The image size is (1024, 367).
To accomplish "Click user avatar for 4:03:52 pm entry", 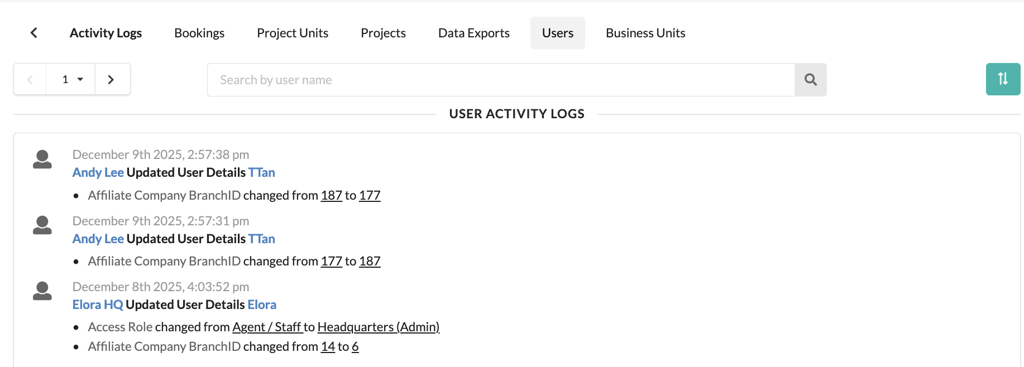I will point(42,291).
